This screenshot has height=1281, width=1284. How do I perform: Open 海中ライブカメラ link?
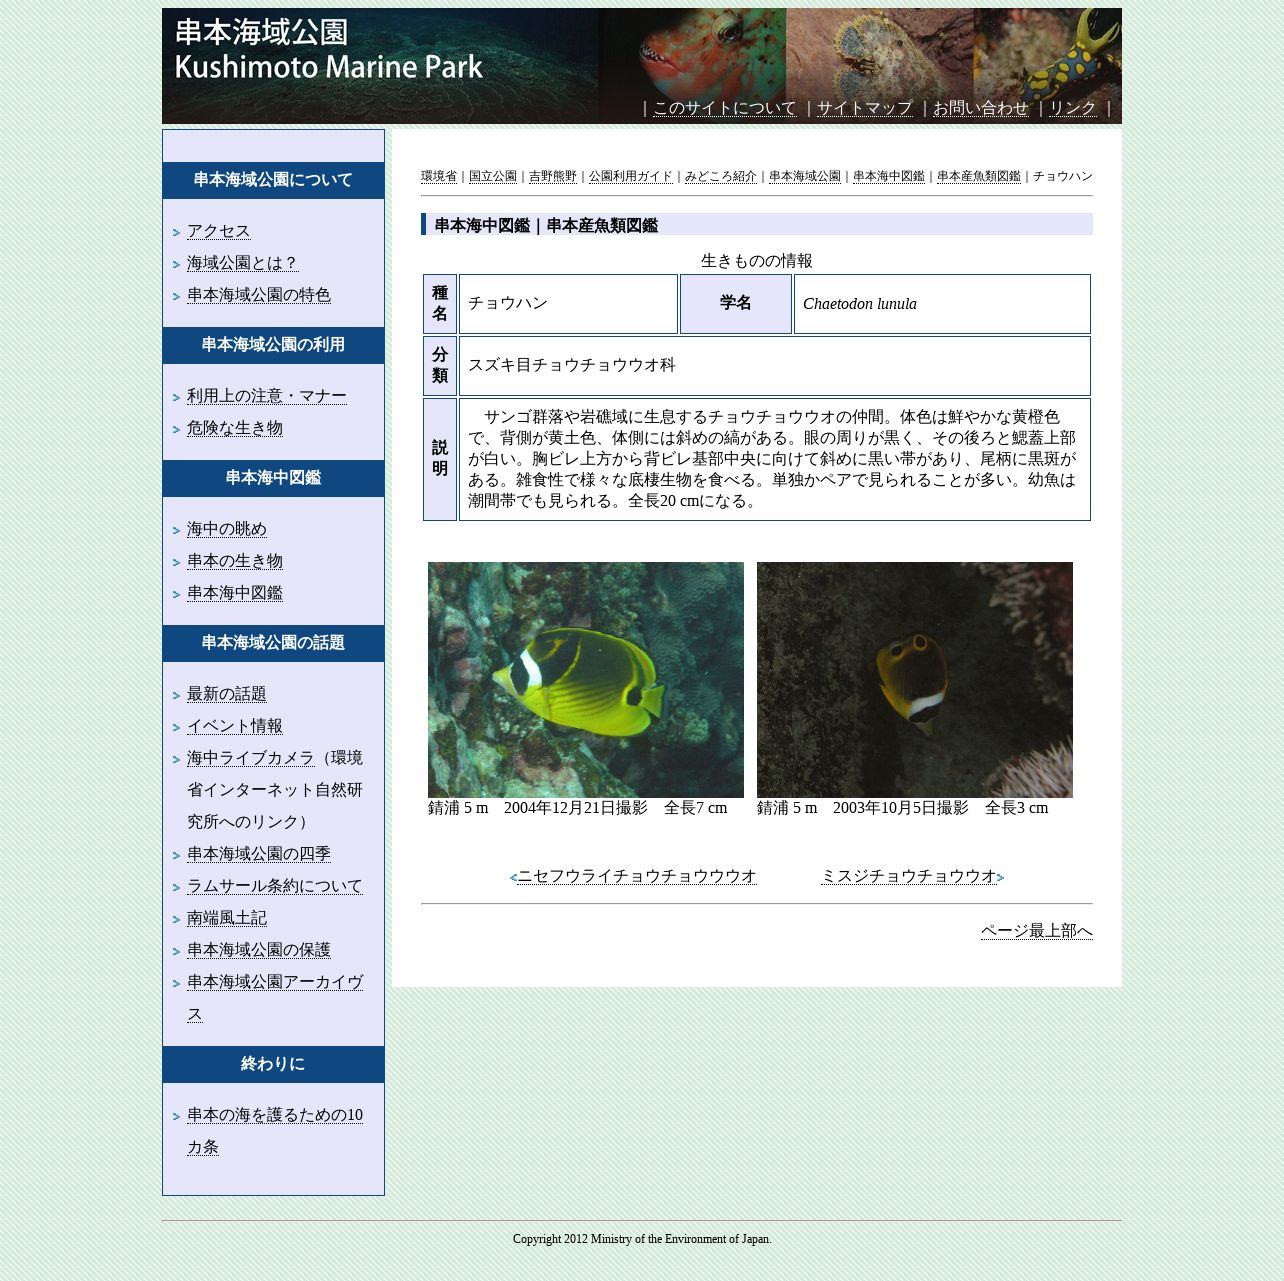click(251, 758)
